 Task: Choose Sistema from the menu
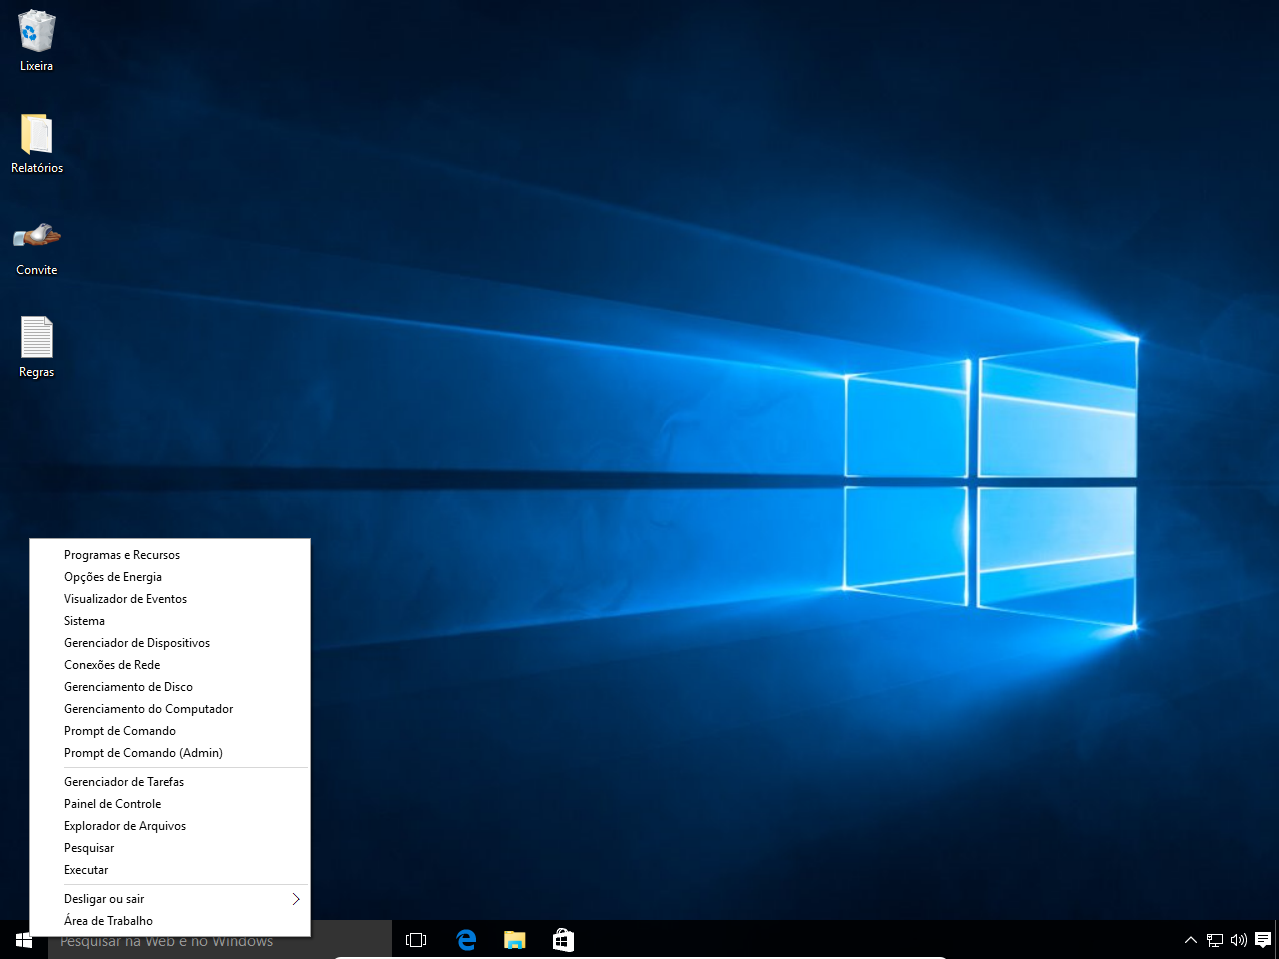coord(170,621)
